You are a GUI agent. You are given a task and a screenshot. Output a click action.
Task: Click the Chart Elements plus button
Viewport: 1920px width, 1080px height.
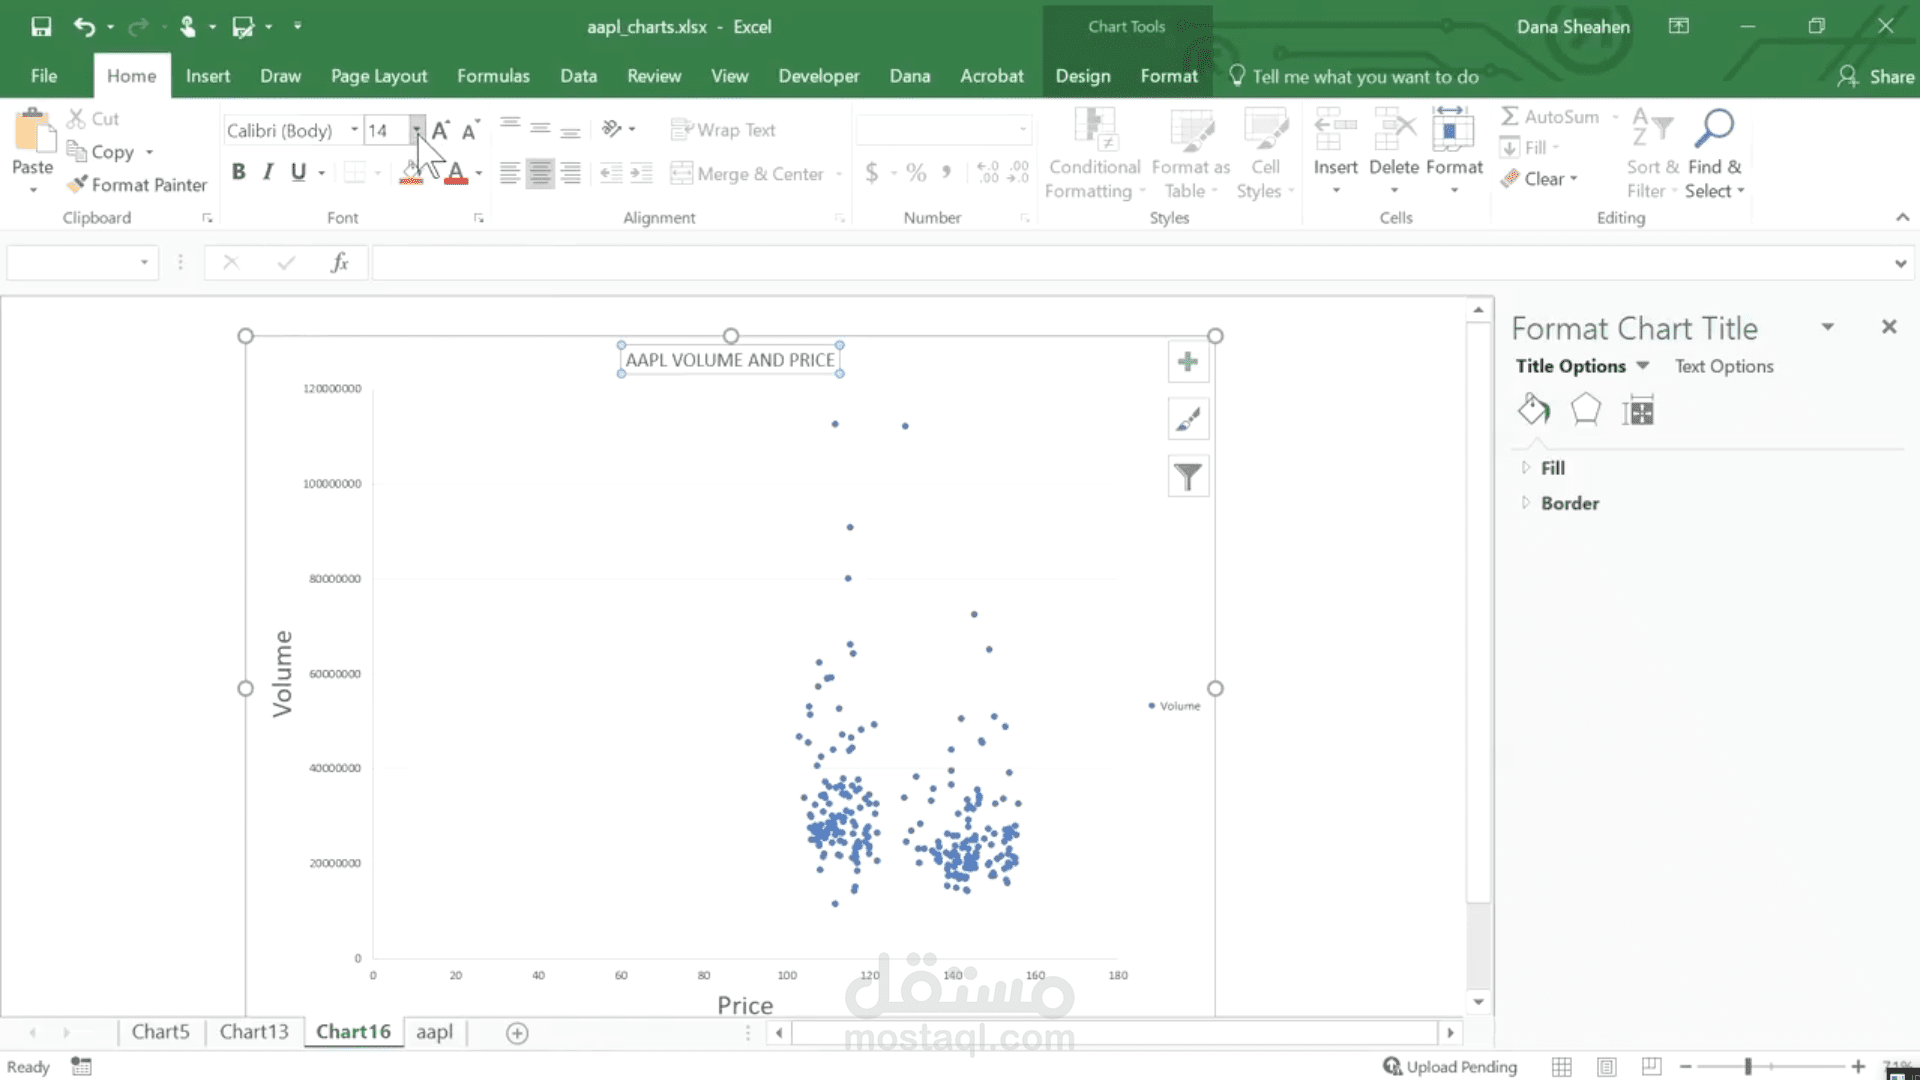point(1188,362)
